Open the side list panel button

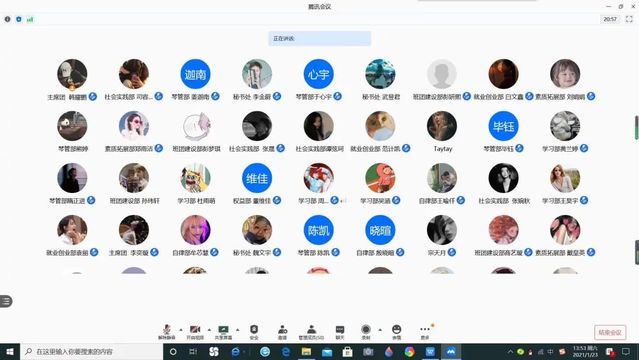(x=6, y=301)
